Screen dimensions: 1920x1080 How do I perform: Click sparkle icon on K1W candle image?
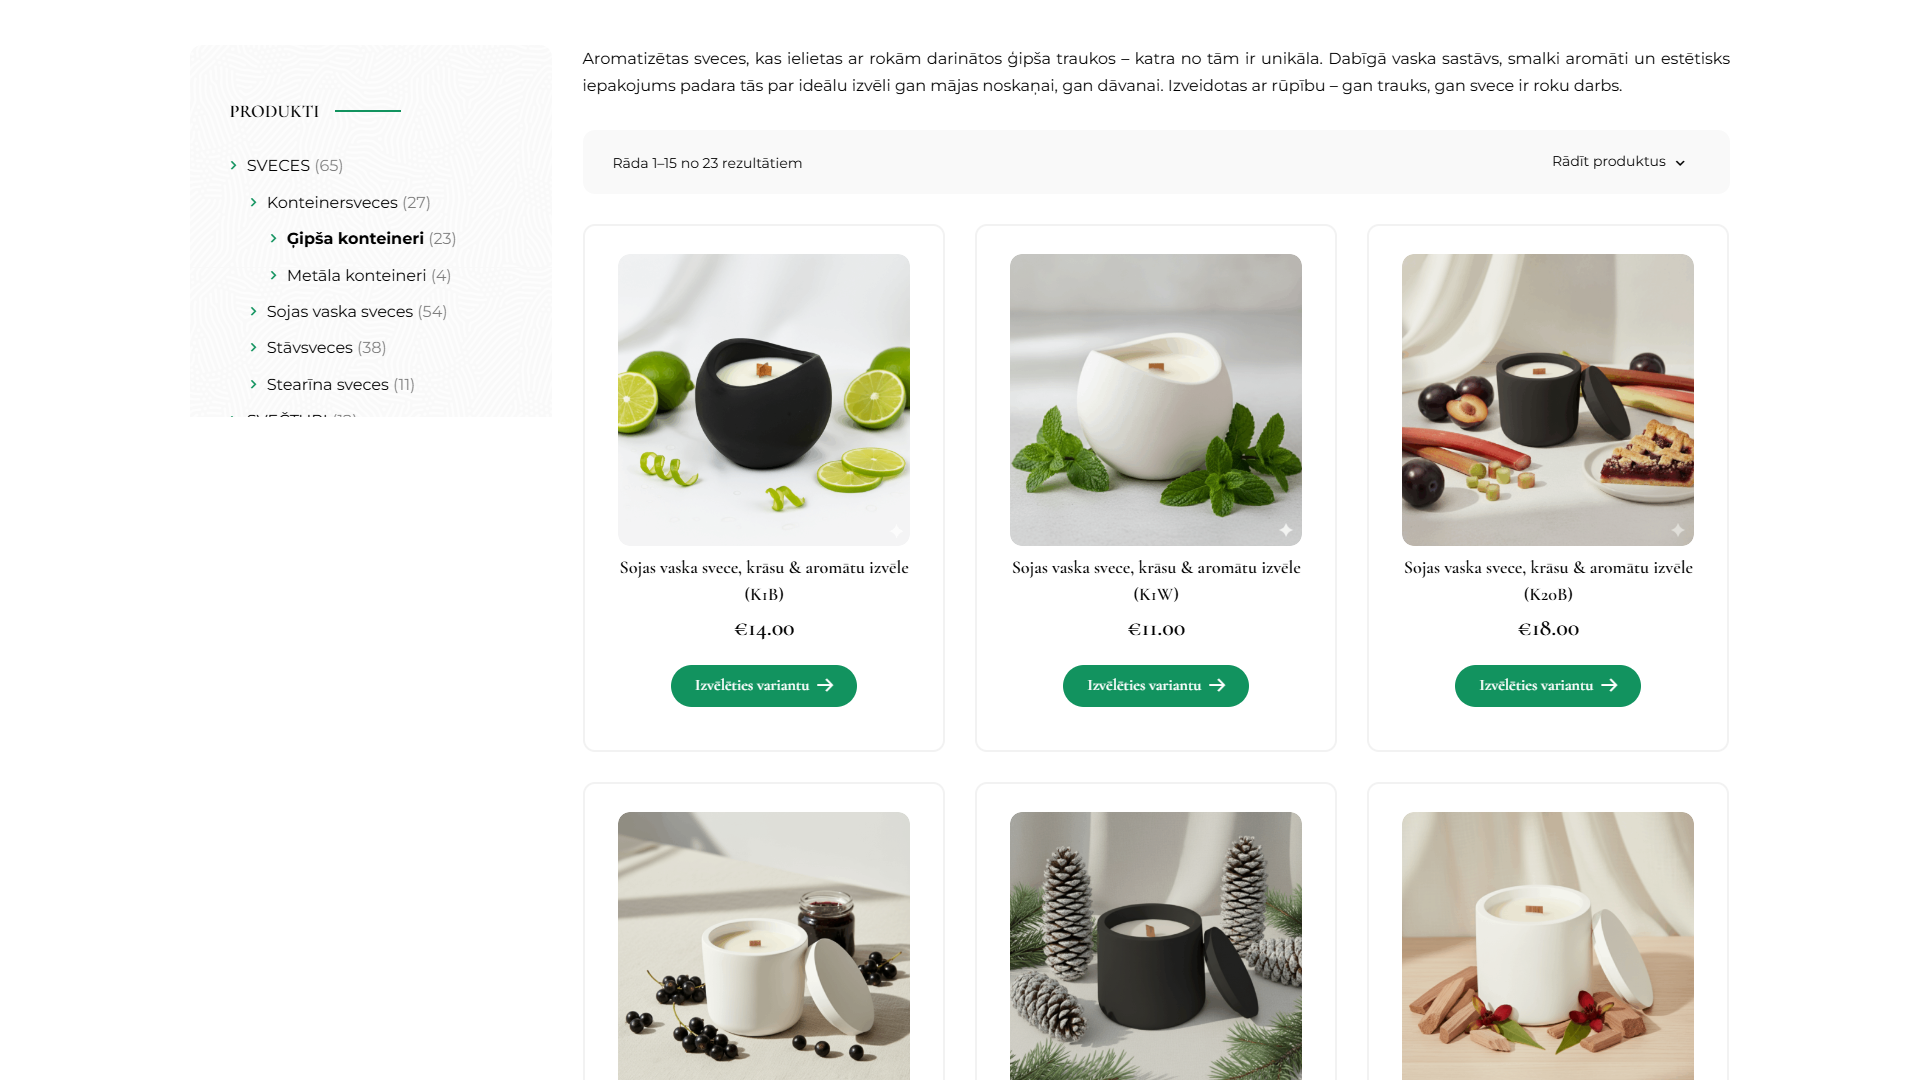1286,530
